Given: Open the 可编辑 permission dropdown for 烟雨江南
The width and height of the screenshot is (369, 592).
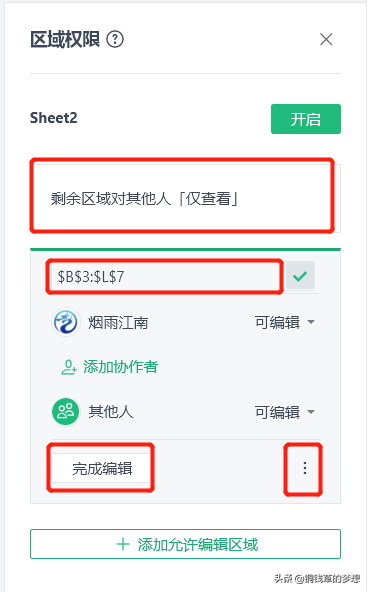Looking at the screenshot, I should [285, 322].
